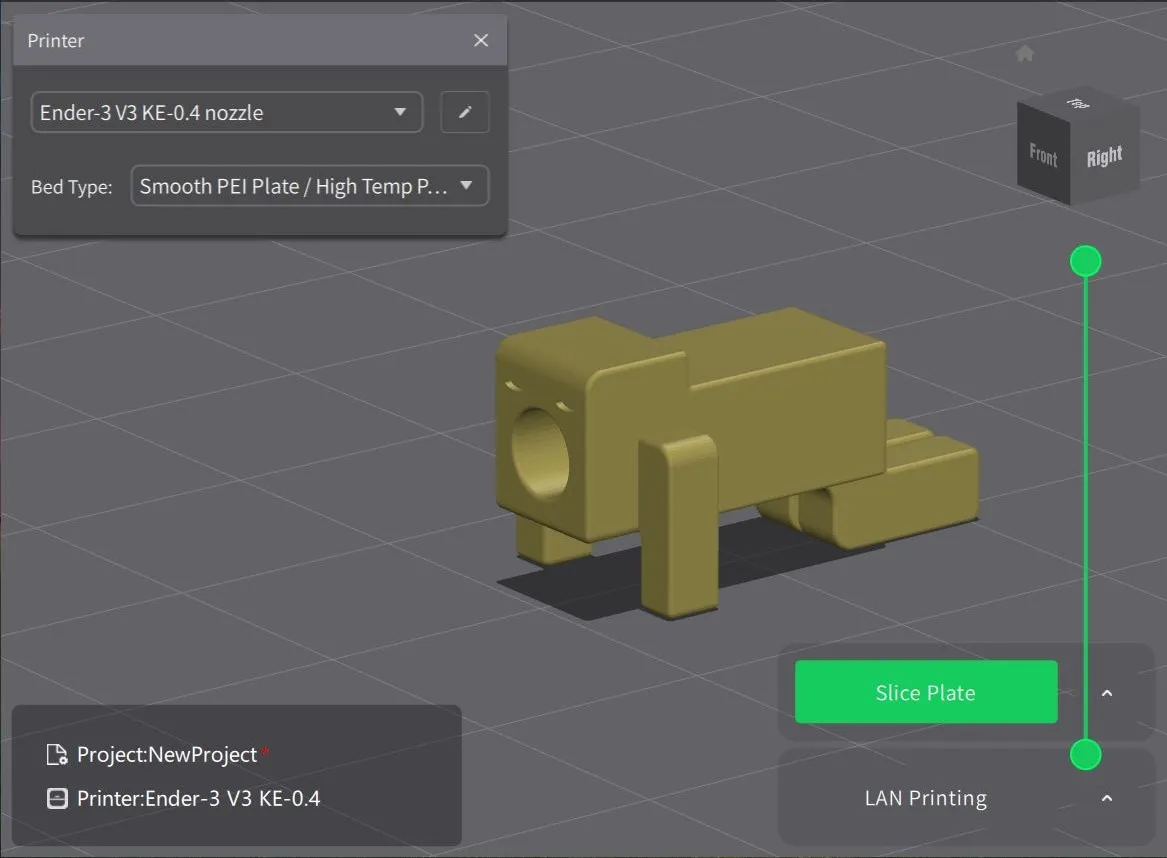This screenshot has height=858, width=1167.
Task: Click the top handle of the green slider
Action: click(x=1085, y=262)
